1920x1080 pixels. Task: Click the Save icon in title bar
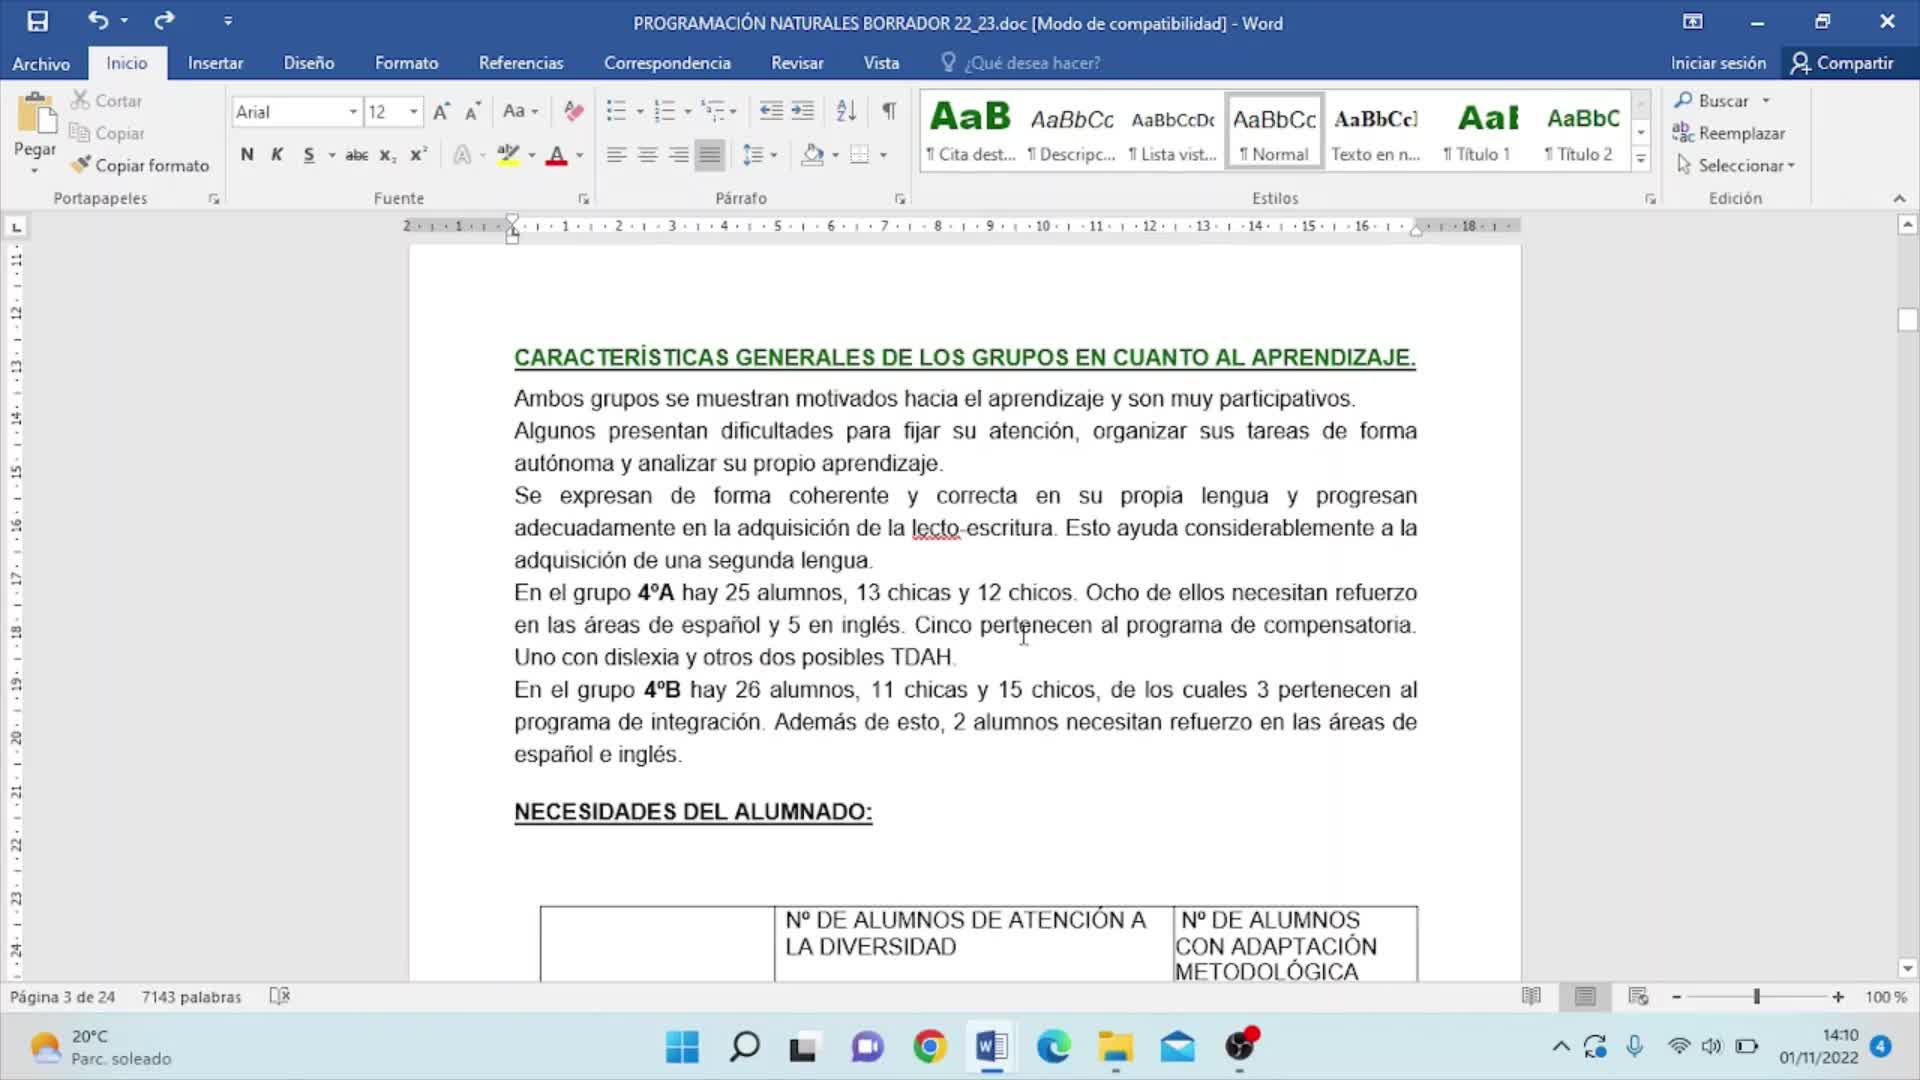click(x=37, y=21)
